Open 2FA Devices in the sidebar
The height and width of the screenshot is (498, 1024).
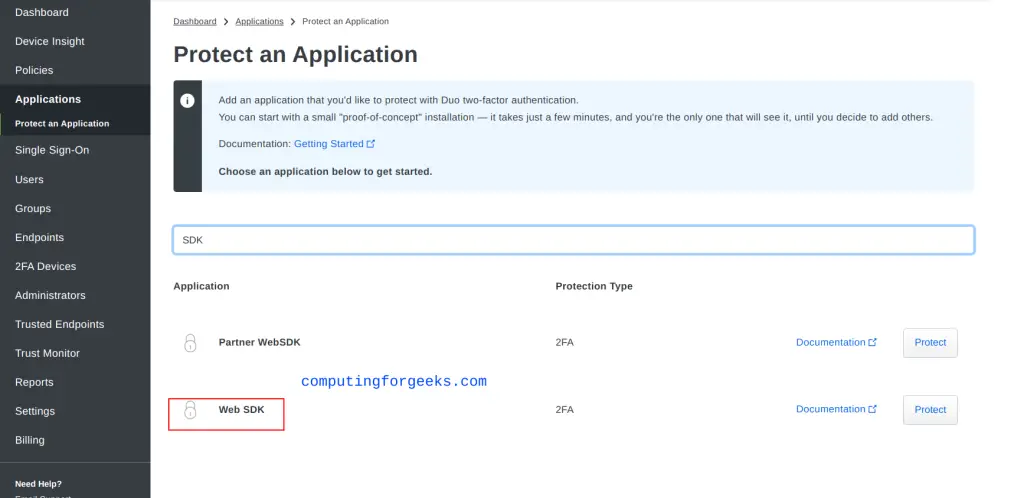(45, 266)
